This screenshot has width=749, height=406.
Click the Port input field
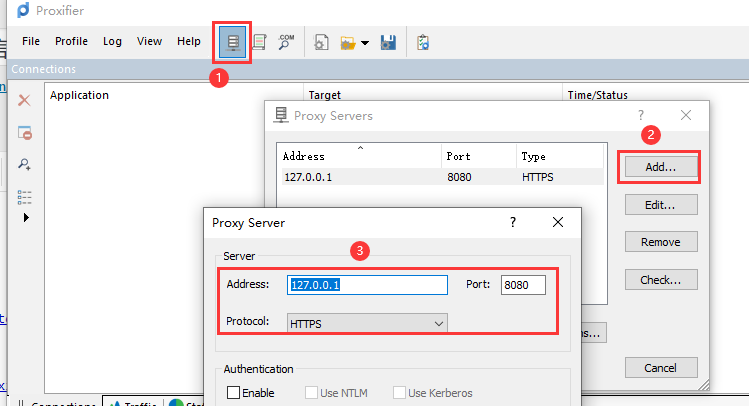pos(523,285)
